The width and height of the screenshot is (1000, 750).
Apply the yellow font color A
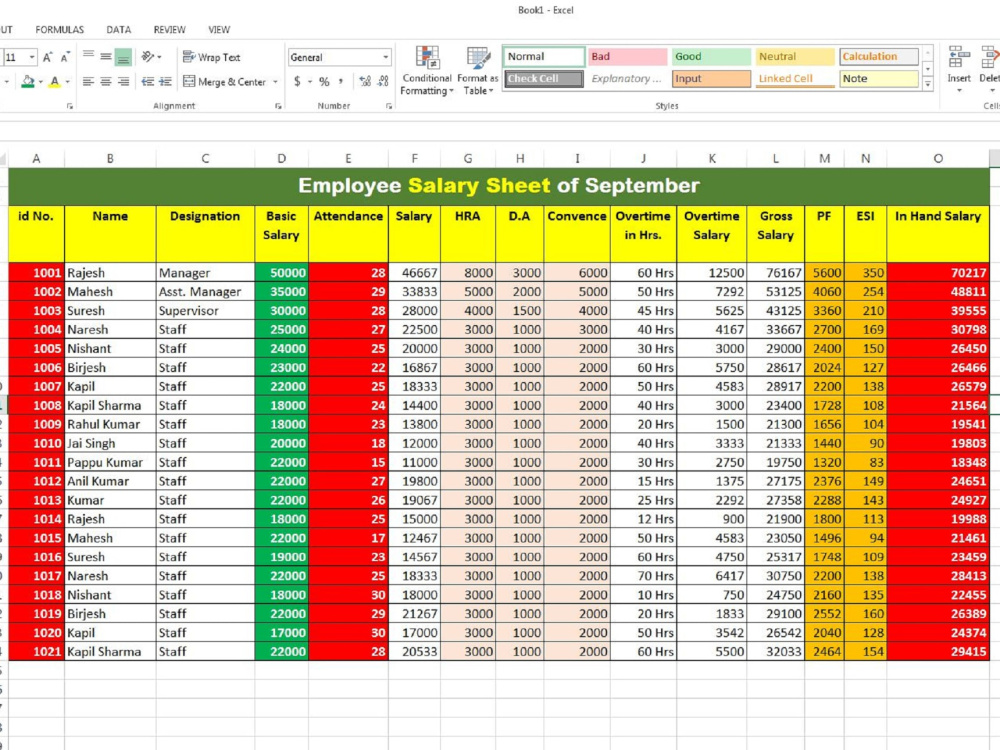click(55, 82)
